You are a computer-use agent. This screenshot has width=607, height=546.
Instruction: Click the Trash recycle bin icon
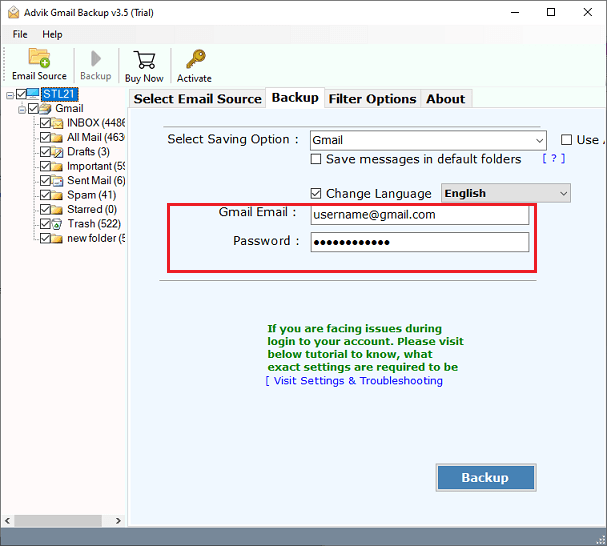coord(57,224)
